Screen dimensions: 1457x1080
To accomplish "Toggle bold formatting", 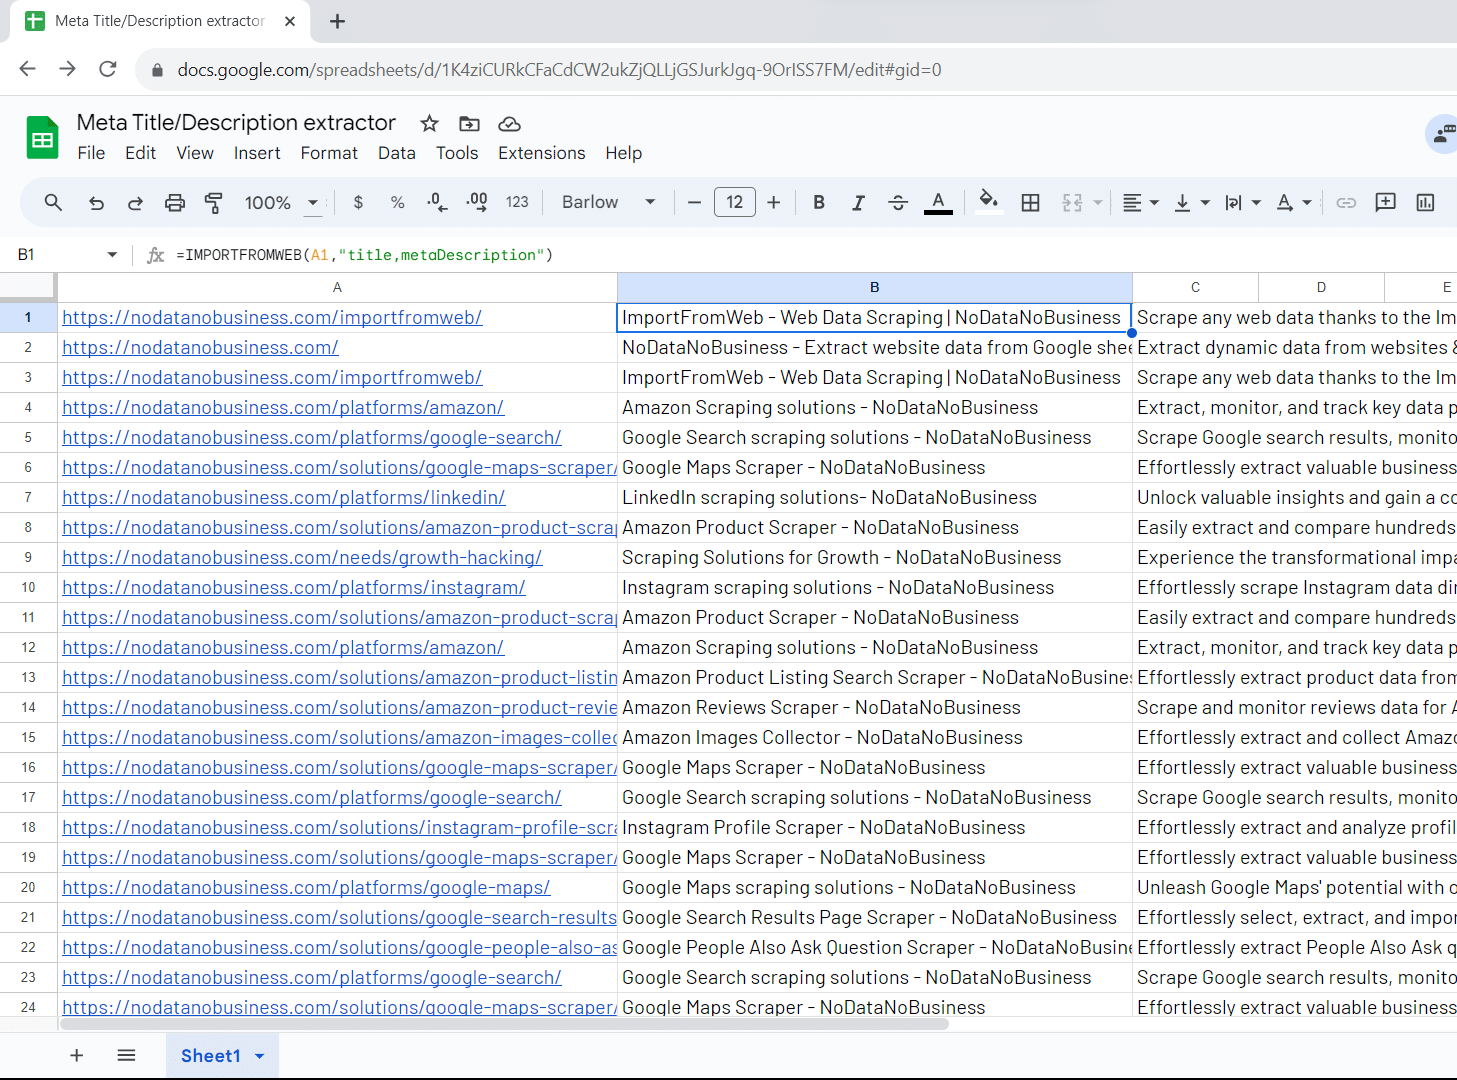I will tap(818, 203).
